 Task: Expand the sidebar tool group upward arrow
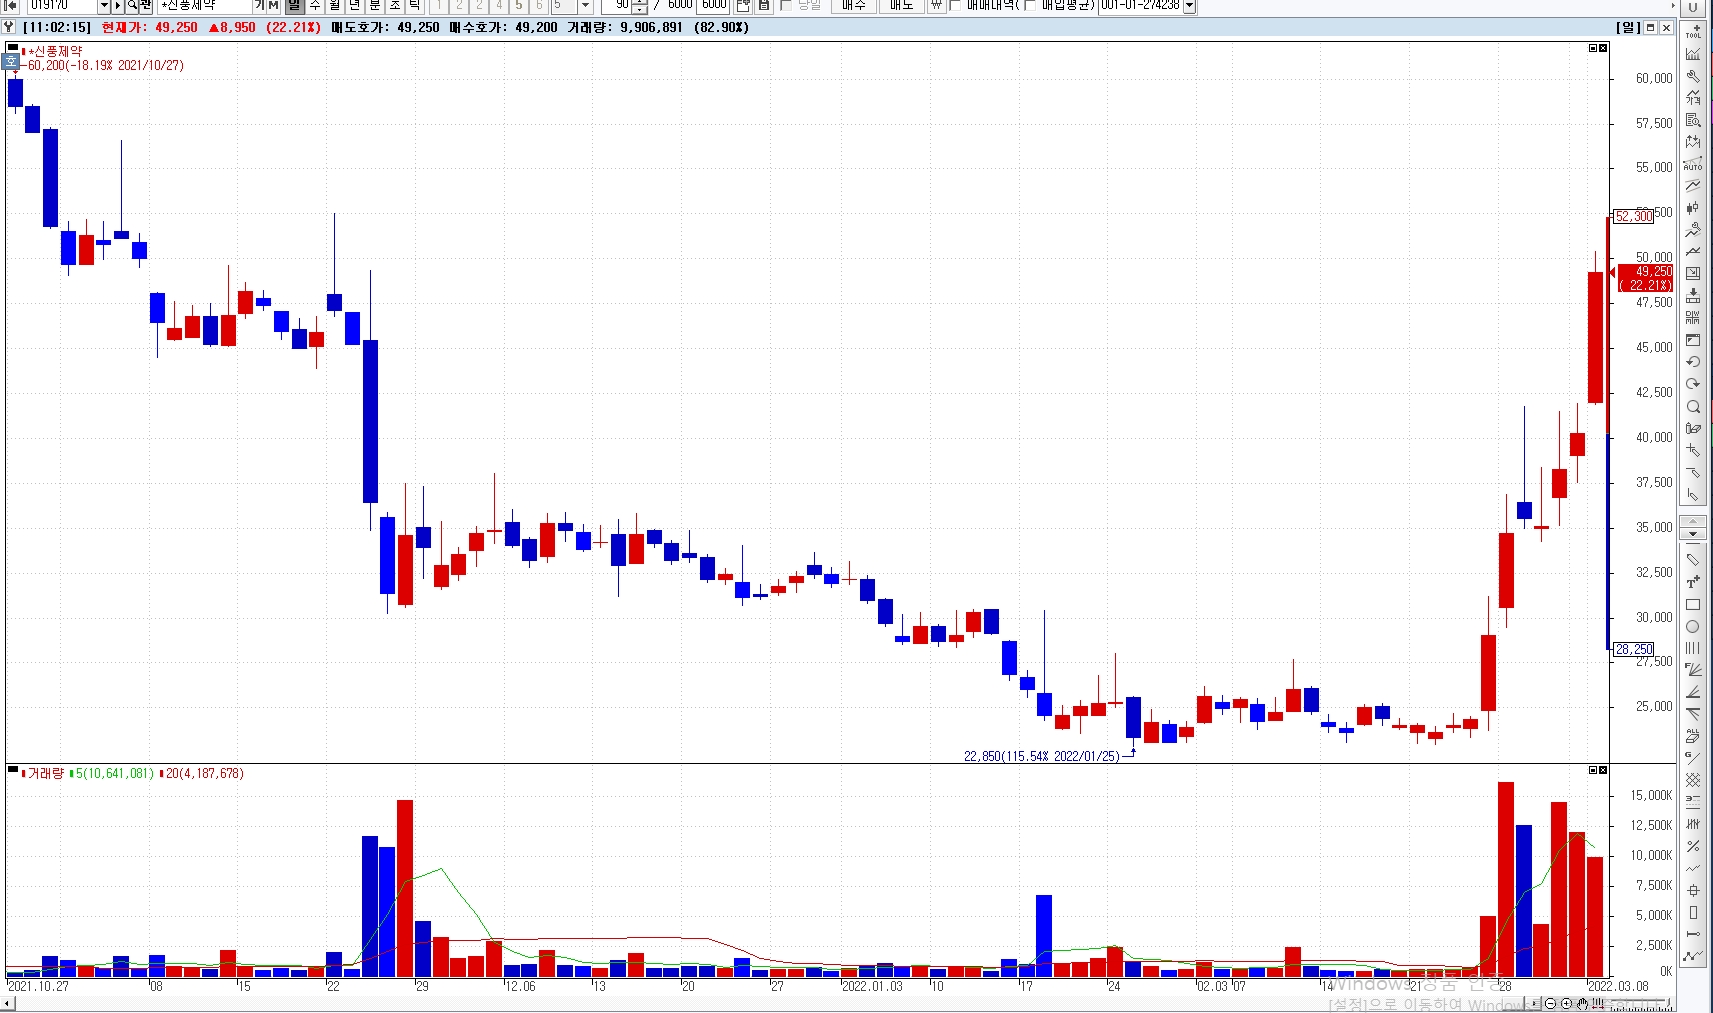pos(1692,521)
